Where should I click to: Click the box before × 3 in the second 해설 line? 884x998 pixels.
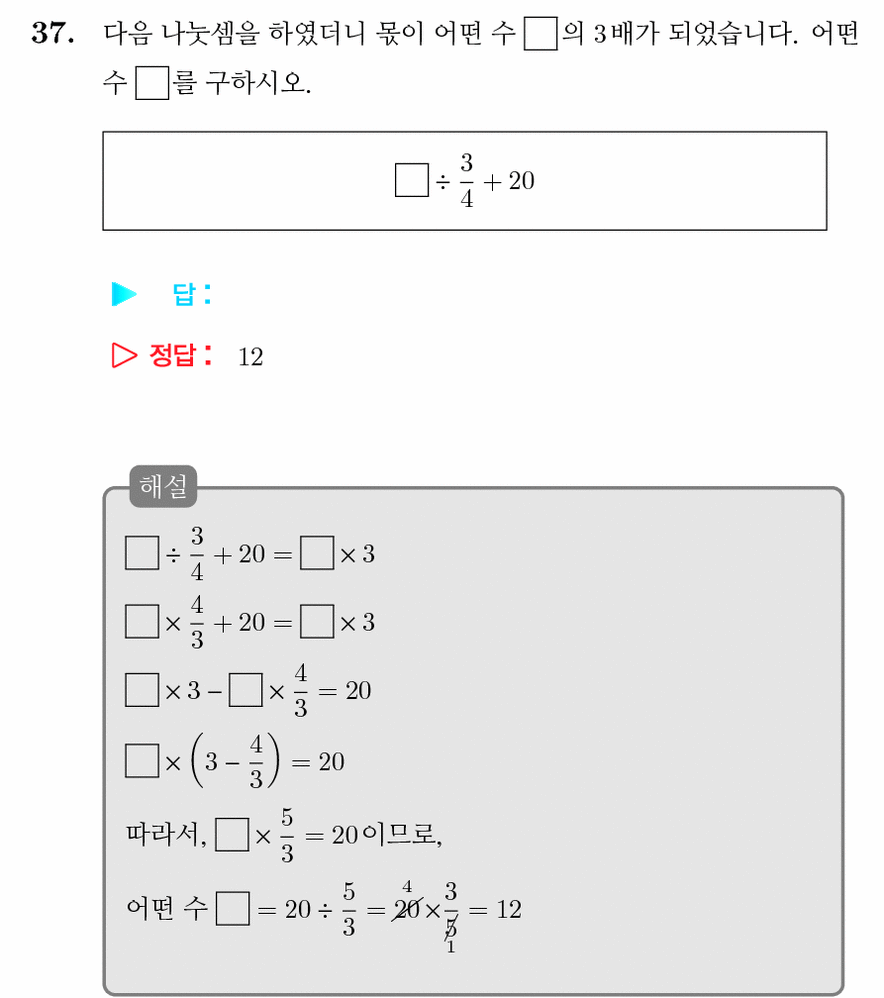[x=317, y=621]
